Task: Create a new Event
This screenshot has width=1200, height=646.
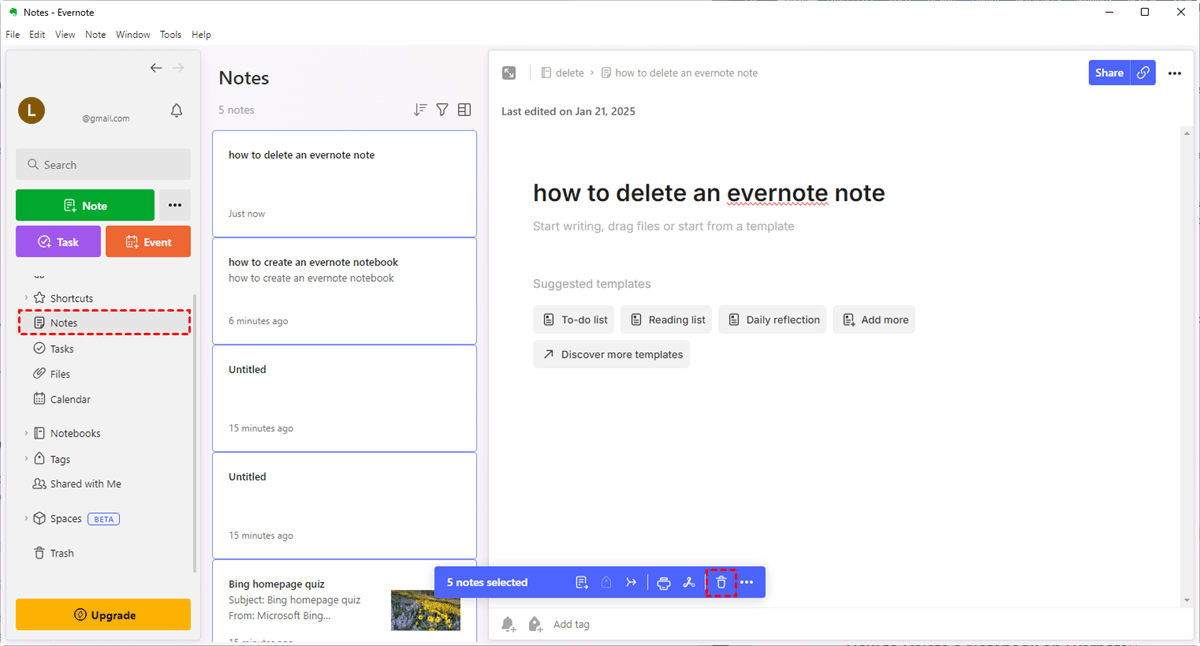Action: 148,242
